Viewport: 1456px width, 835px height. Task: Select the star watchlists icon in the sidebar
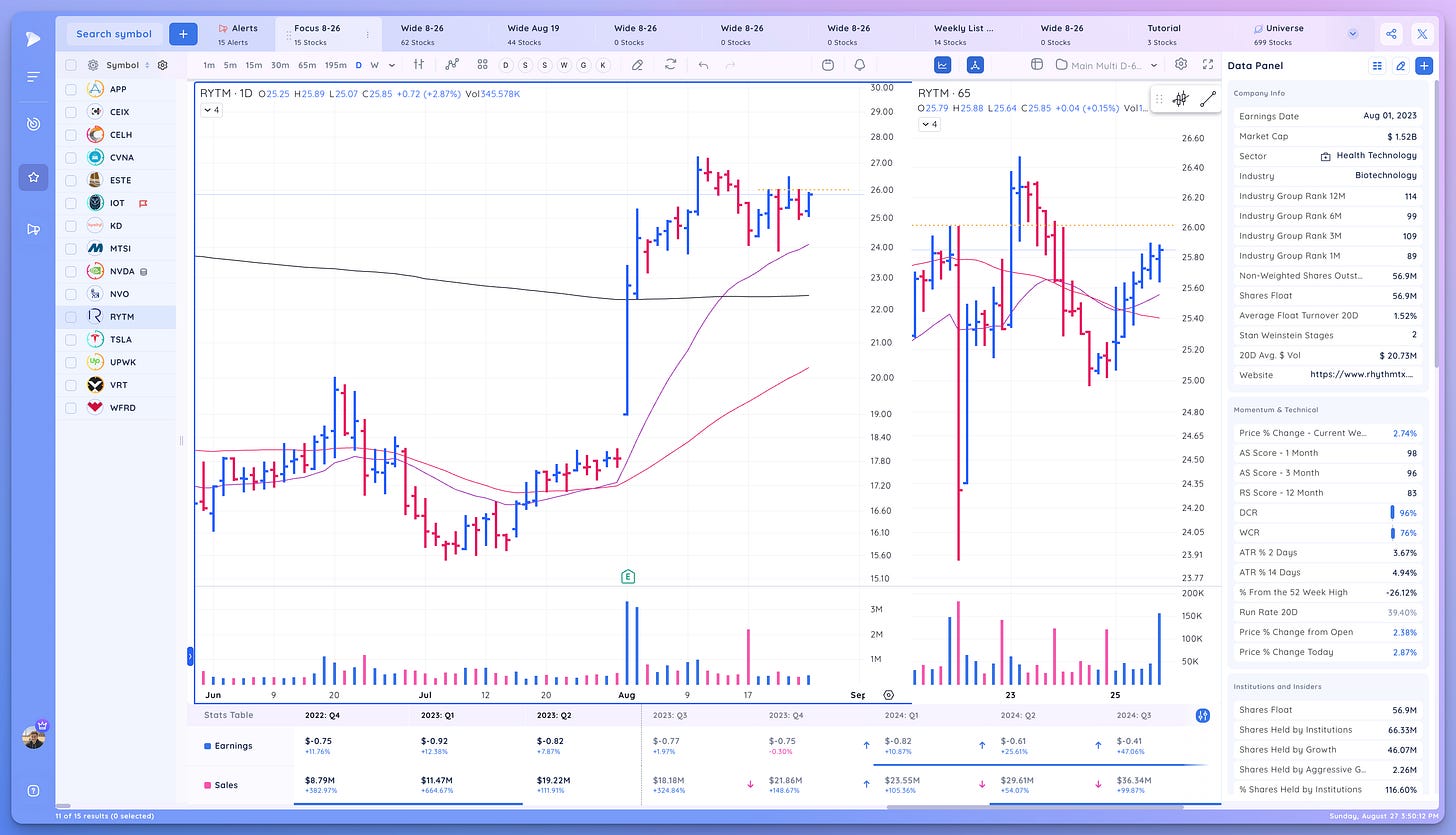point(33,177)
